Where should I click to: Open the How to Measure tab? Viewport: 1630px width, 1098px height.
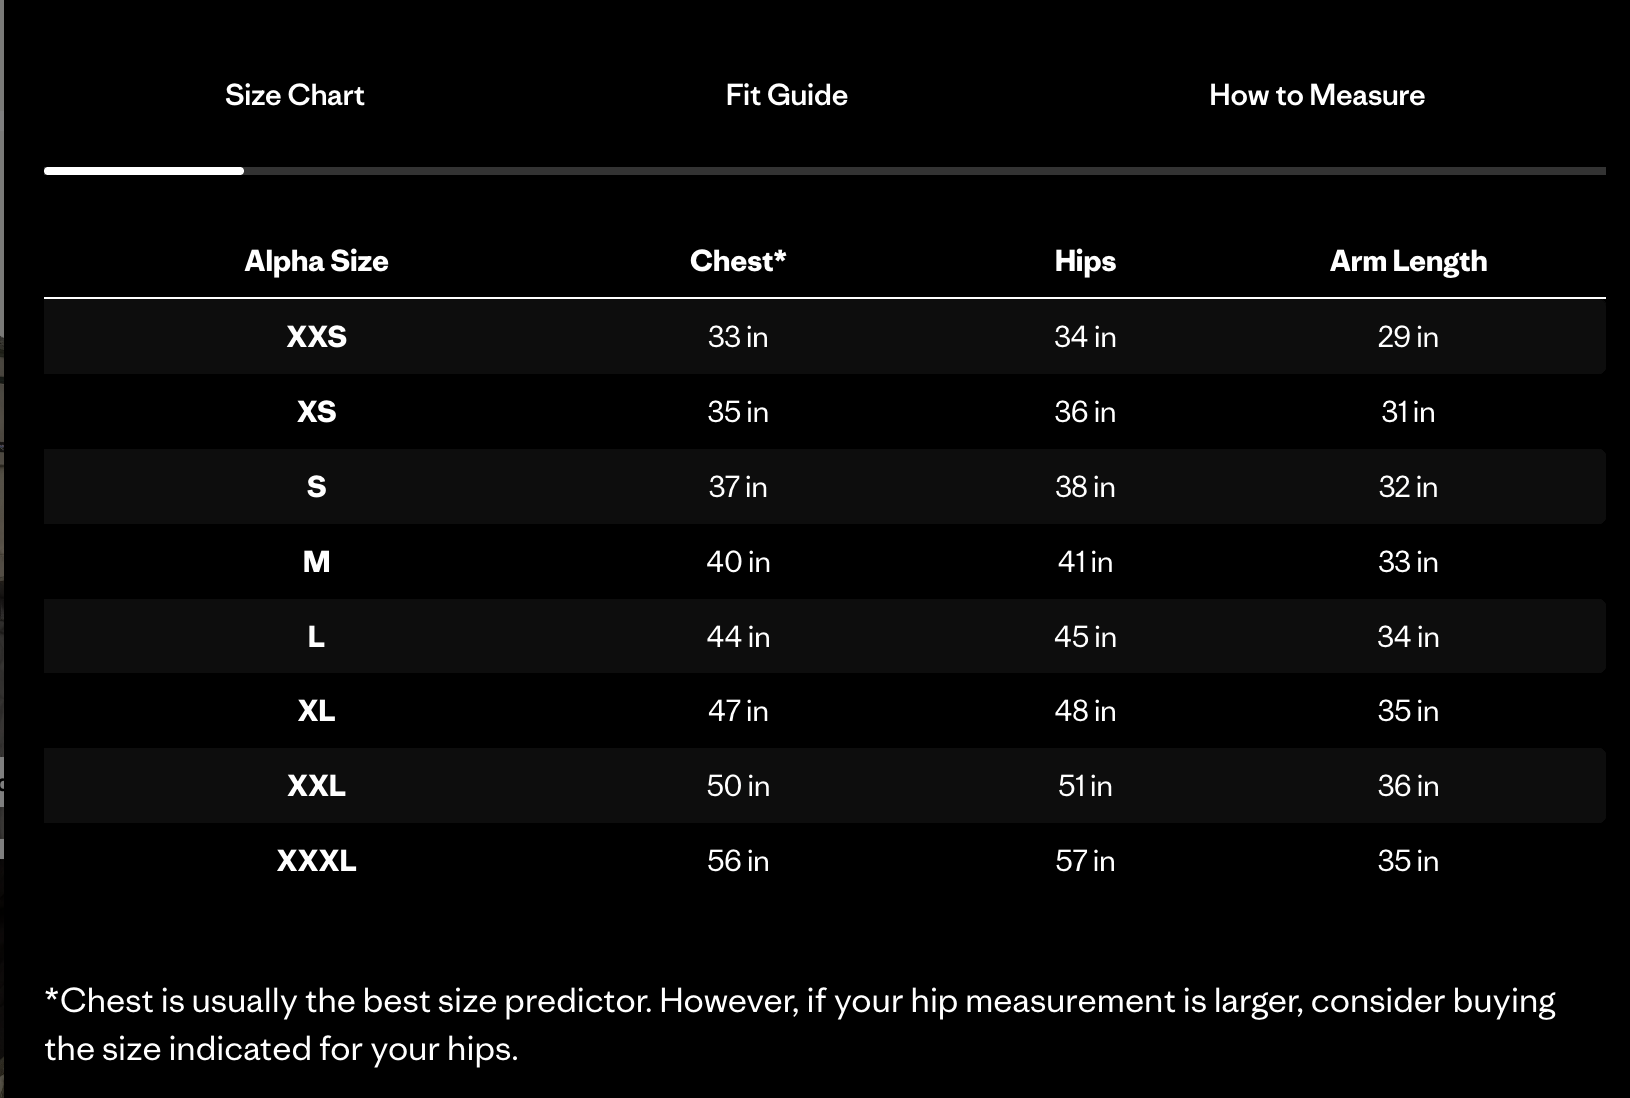1317,95
